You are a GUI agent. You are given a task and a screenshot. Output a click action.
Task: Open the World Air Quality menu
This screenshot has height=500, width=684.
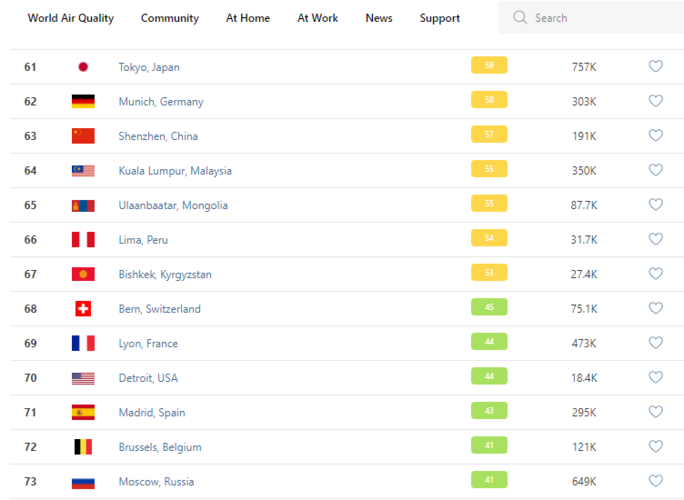click(70, 18)
